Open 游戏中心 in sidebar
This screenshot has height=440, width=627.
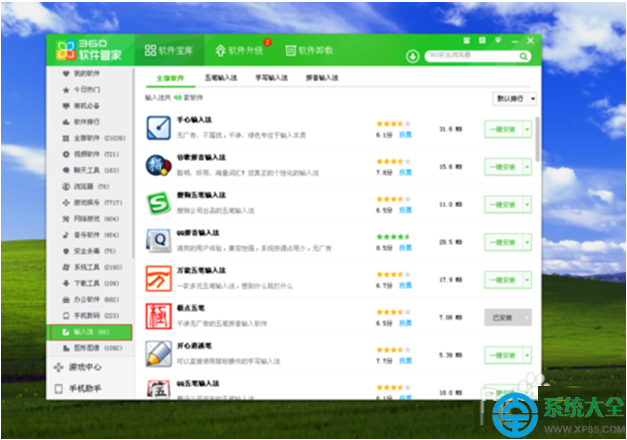click(78, 367)
